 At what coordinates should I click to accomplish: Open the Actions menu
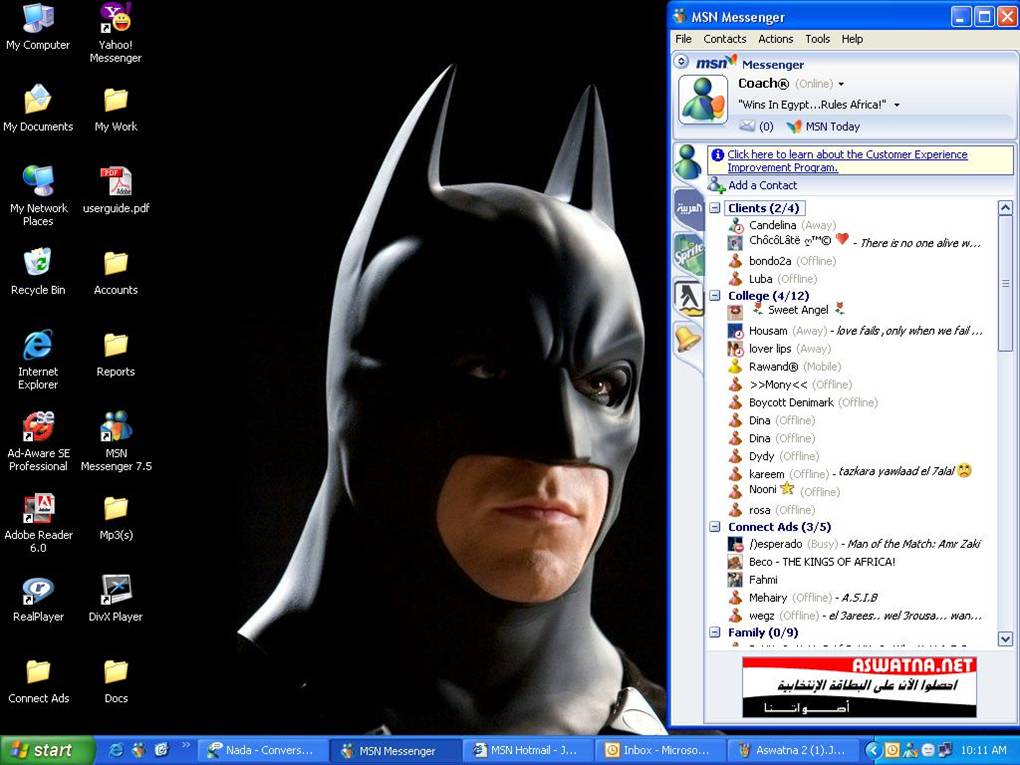[x=775, y=39]
